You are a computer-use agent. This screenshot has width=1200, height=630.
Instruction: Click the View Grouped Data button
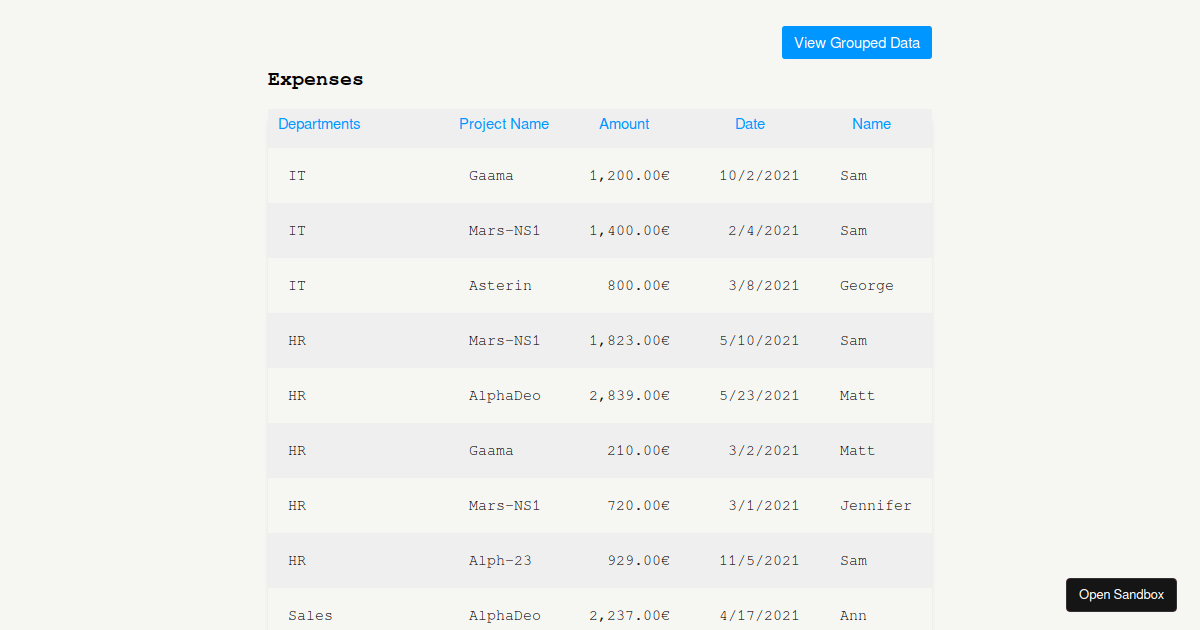click(856, 42)
